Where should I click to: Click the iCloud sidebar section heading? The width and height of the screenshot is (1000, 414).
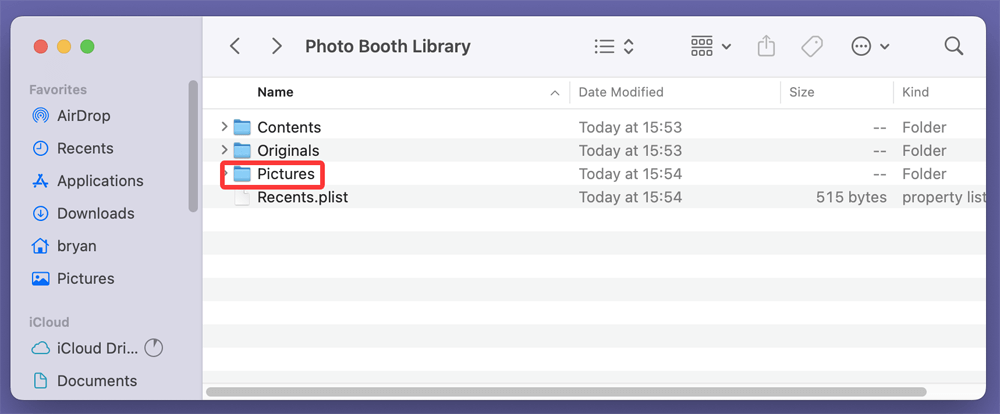(49, 322)
